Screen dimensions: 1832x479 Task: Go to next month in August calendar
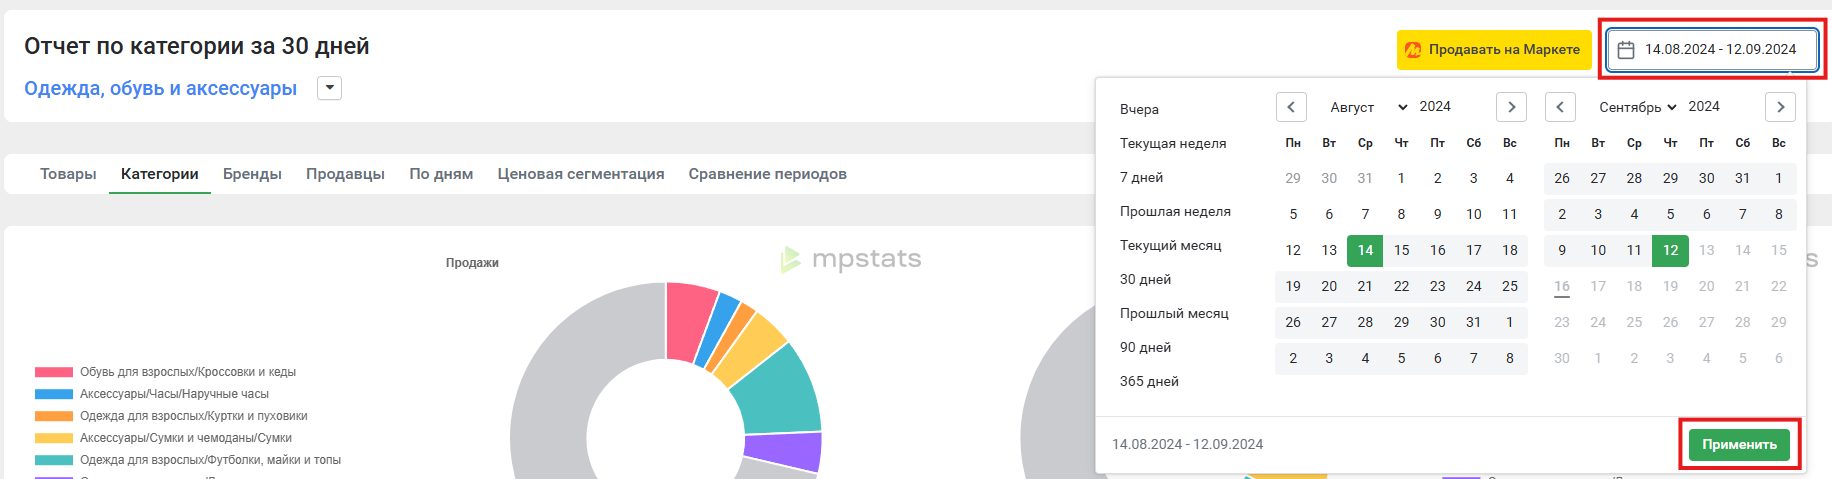pyautogui.click(x=1511, y=107)
